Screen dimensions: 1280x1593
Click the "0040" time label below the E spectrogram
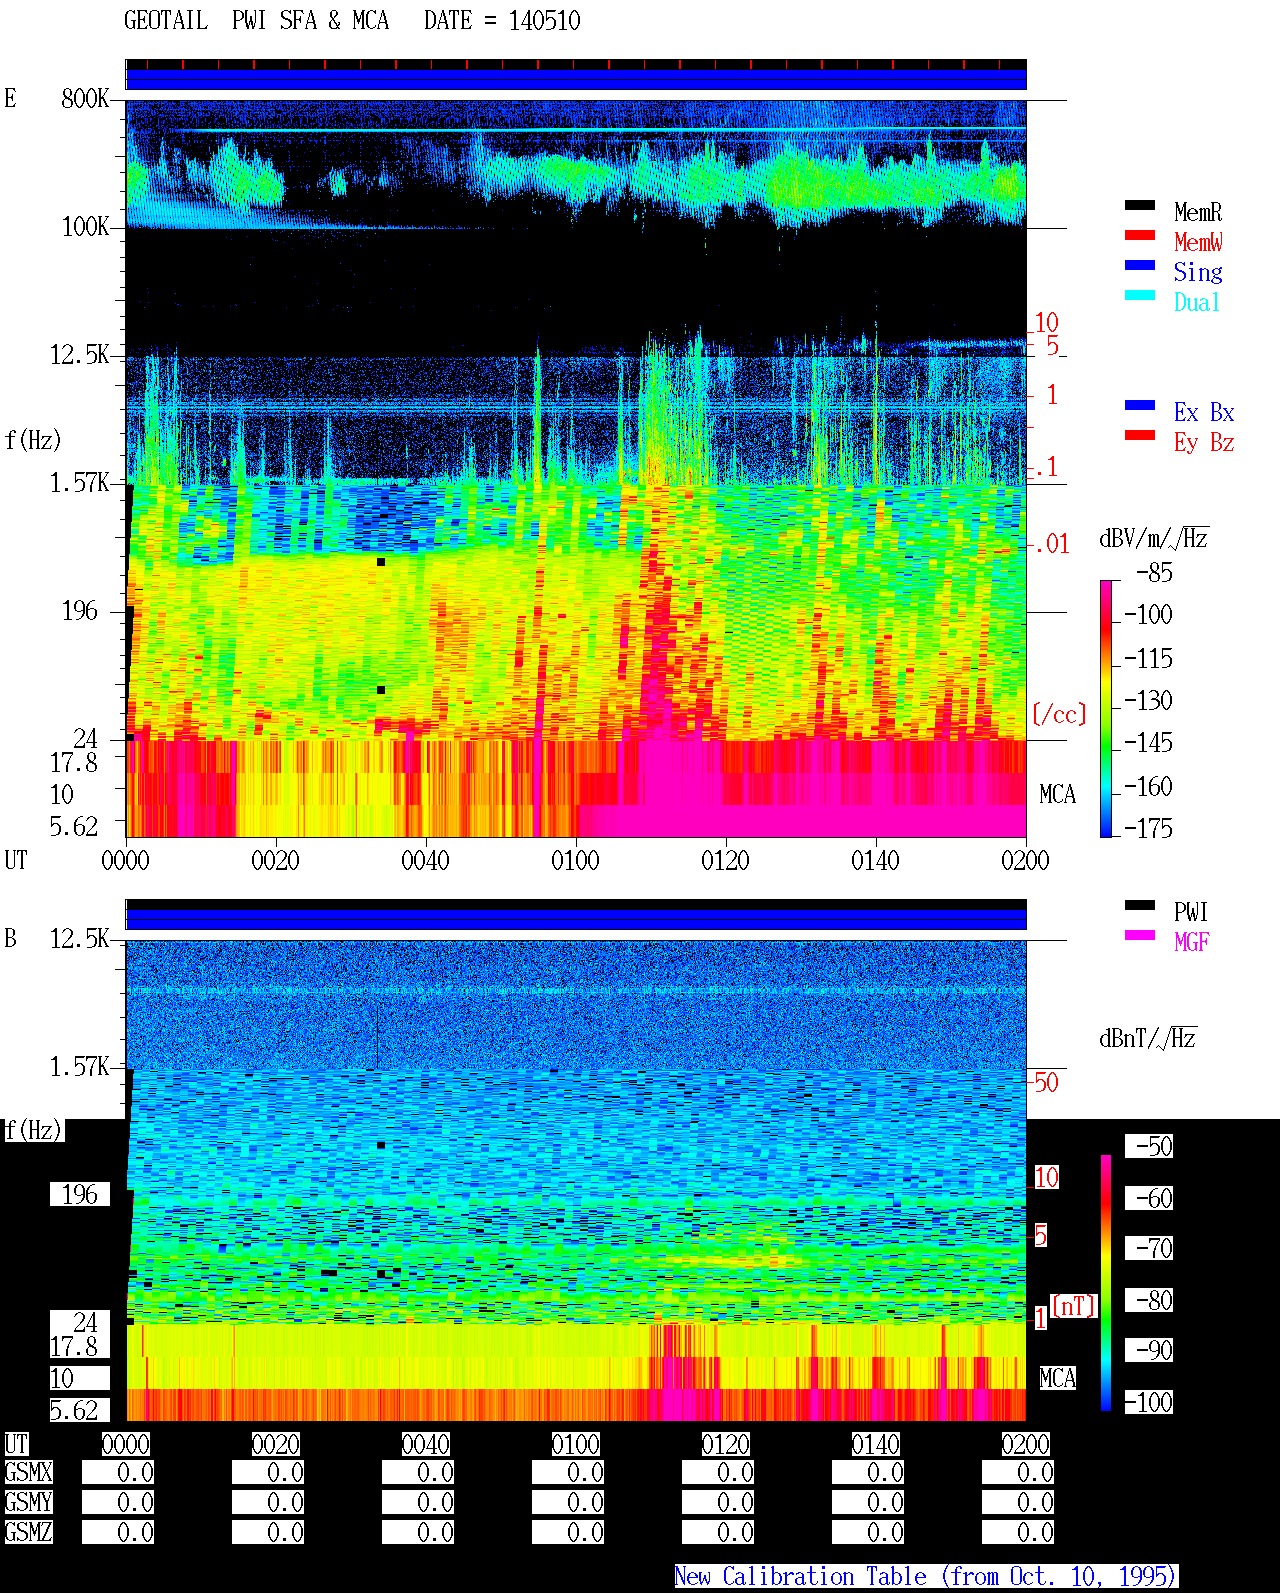426,861
